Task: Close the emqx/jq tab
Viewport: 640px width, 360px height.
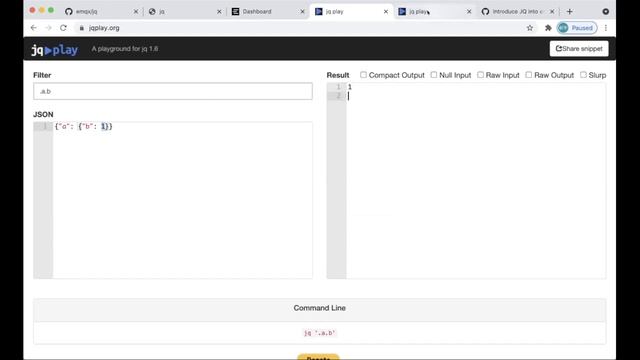Action: tap(136, 11)
